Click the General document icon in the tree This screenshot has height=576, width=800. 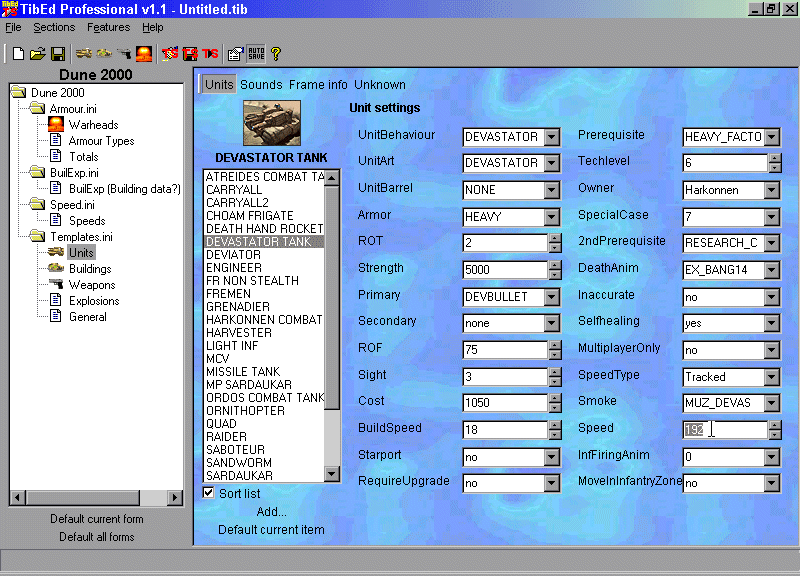[x=56, y=316]
